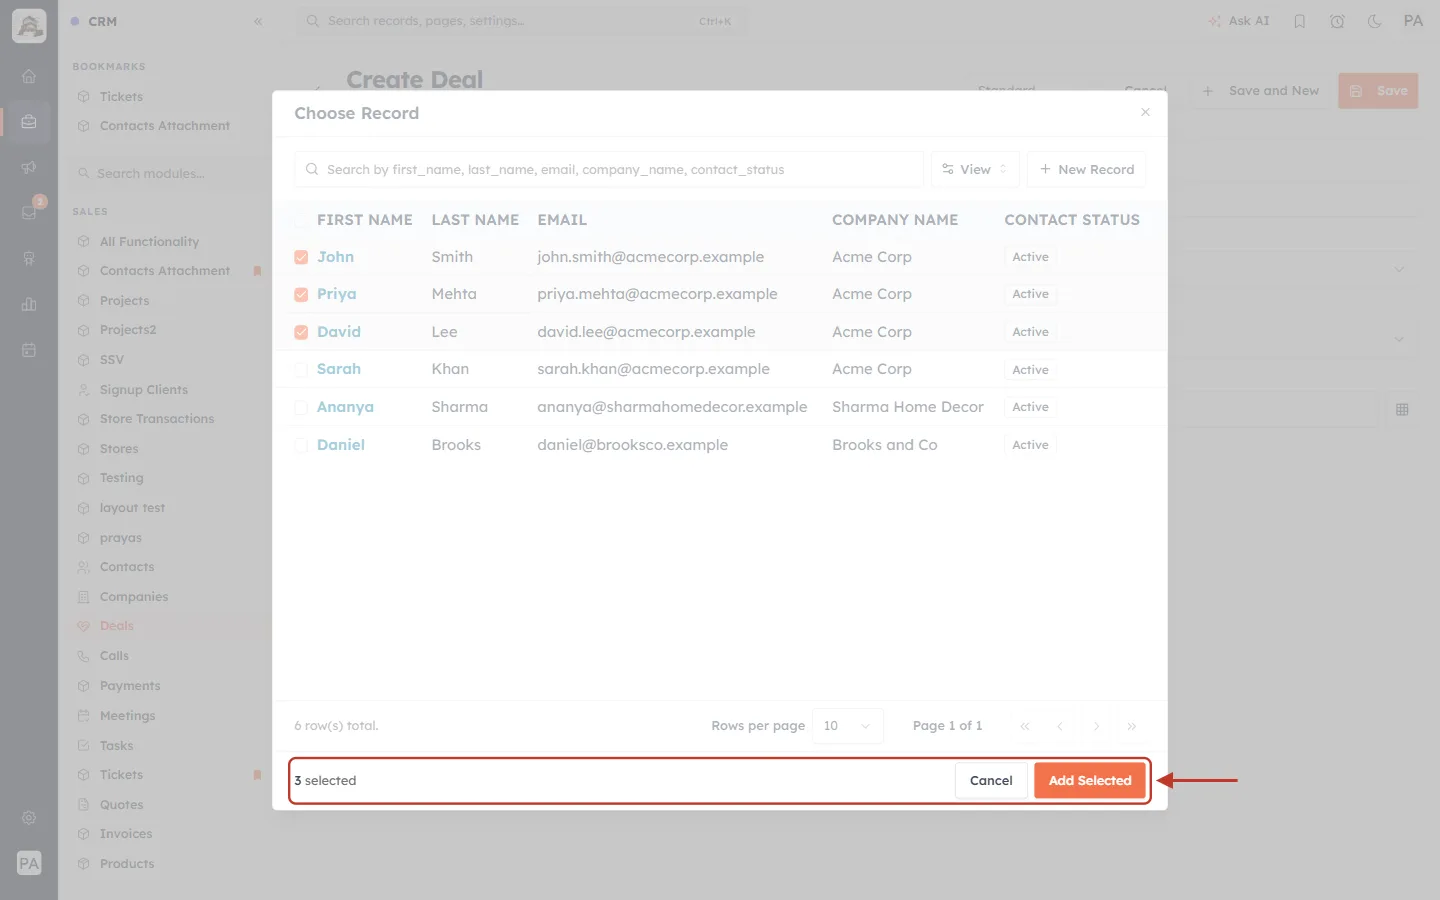Click the grid icon beside the form field
The height and width of the screenshot is (900, 1440).
point(1402,409)
